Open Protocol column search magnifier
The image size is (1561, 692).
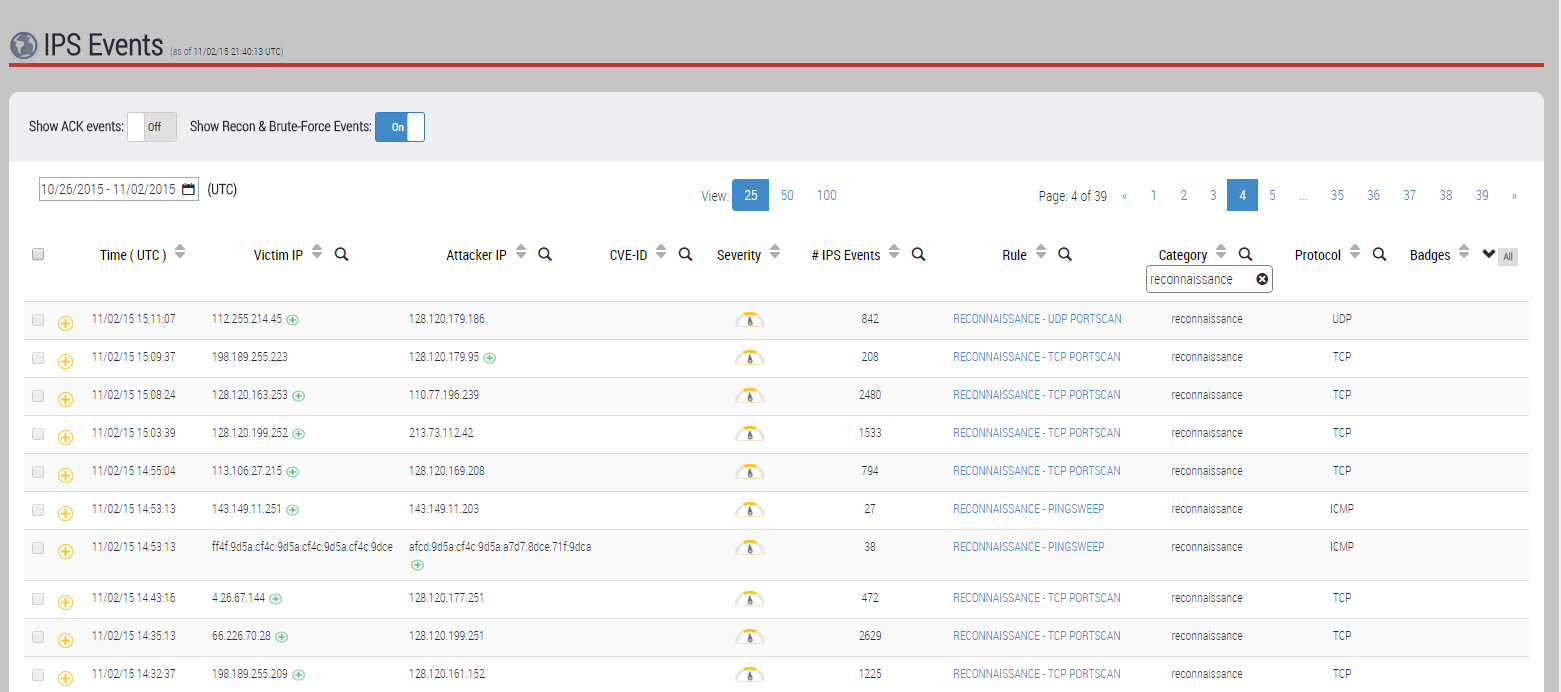[1379, 254]
